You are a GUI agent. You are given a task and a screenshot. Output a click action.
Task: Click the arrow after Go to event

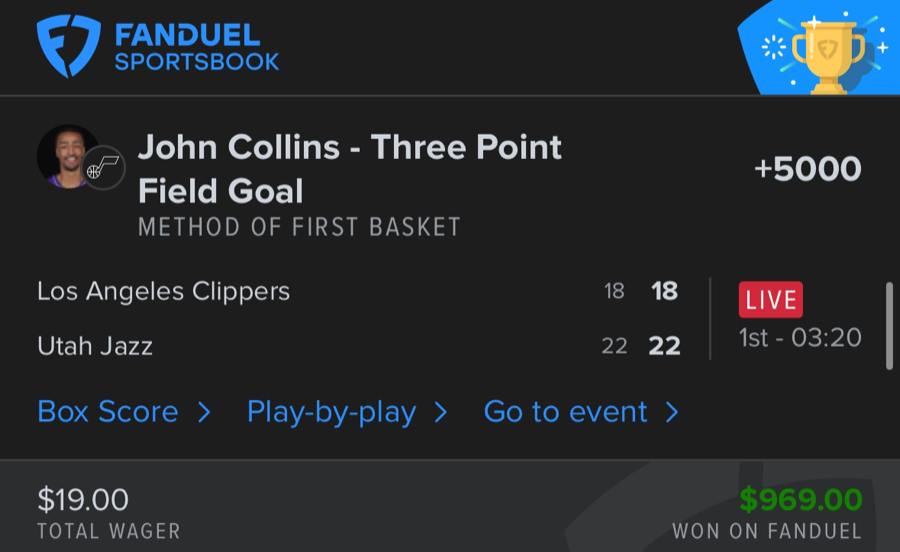pyautogui.click(x=672, y=412)
